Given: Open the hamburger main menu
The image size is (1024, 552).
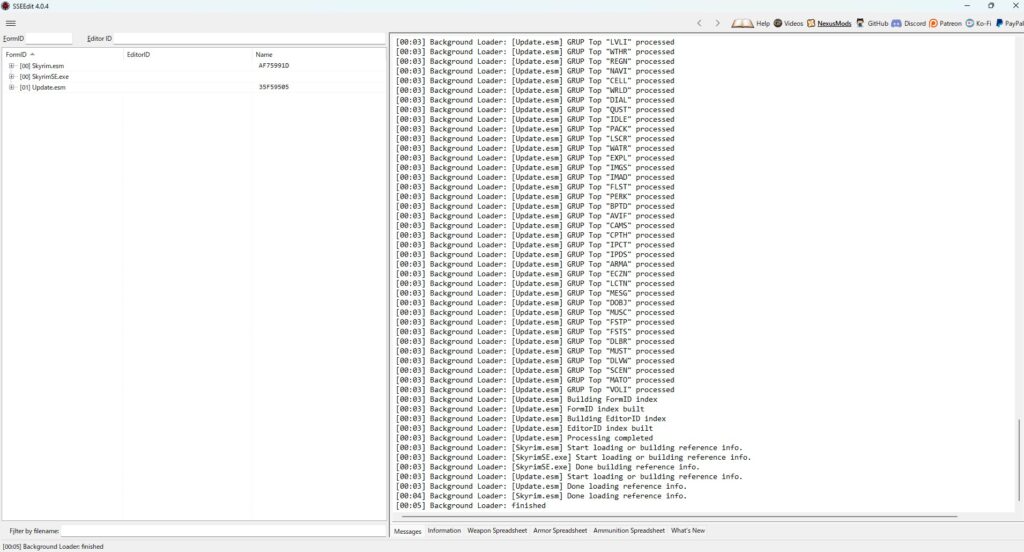Looking at the screenshot, I should [x=11, y=23].
